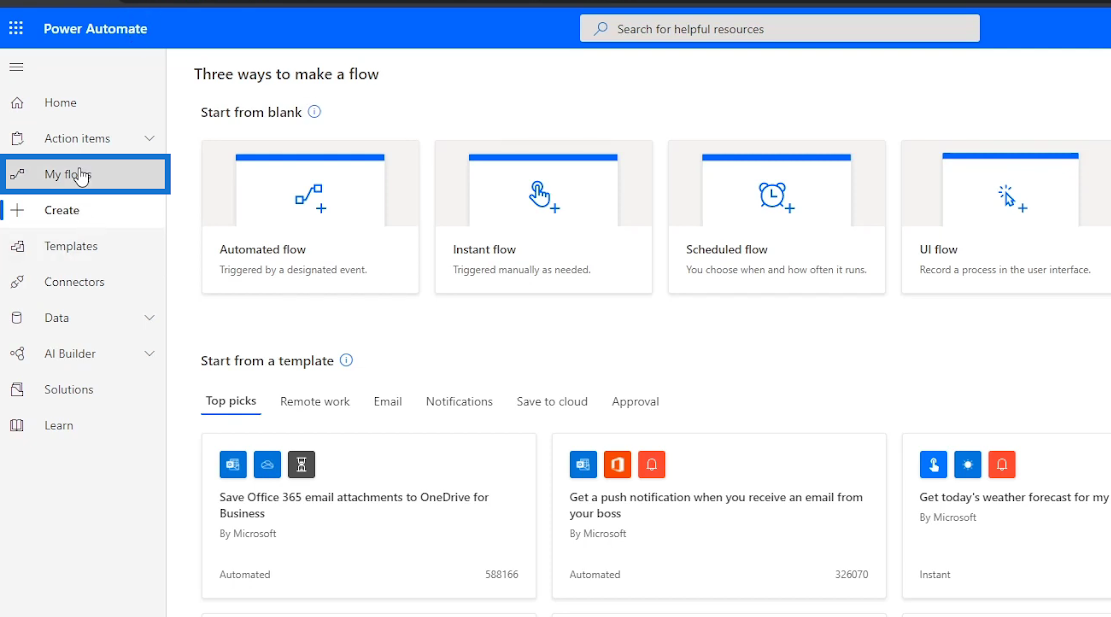Expand the AI Builder chevron
The image size is (1111, 617).
click(x=150, y=353)
